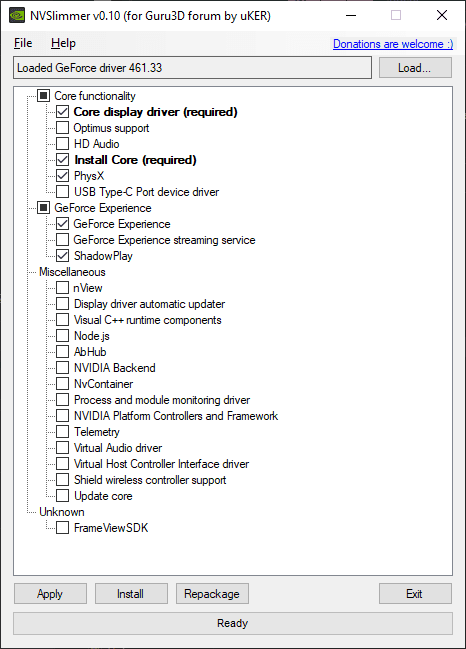Select the 'Telemetry' label text

pos(97,432)
